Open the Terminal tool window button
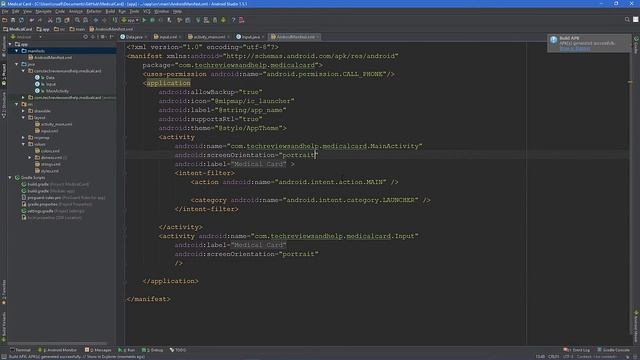The height and width of the screenshot is (360, 640). tap(20, 350)
